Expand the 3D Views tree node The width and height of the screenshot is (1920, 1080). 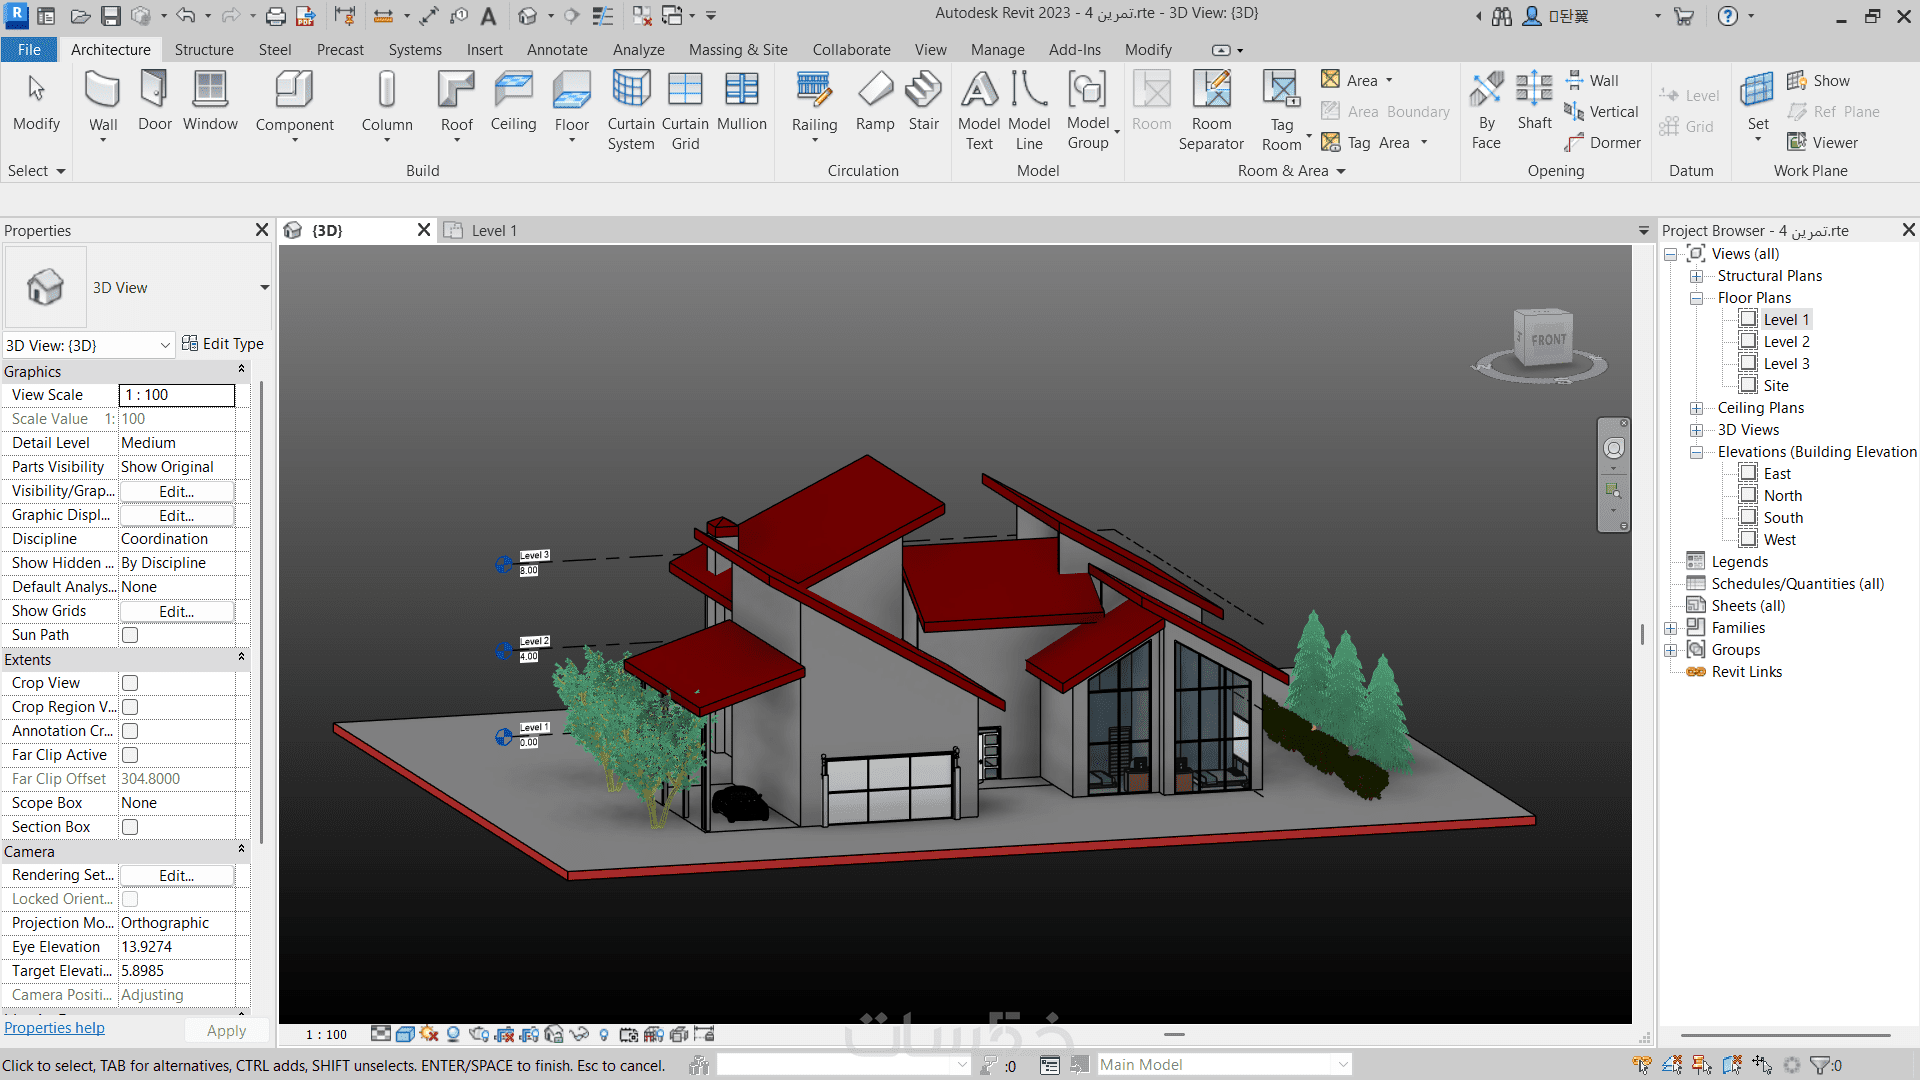pyautogui.click(x=1696, y=430)
